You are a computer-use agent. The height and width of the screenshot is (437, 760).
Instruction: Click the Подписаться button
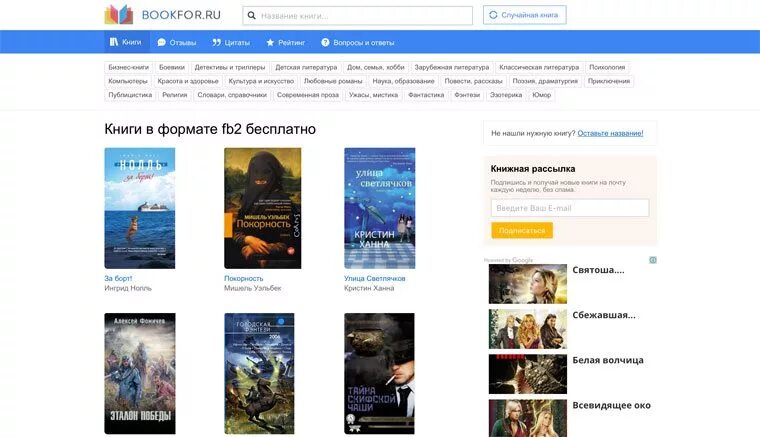point(522,231)
